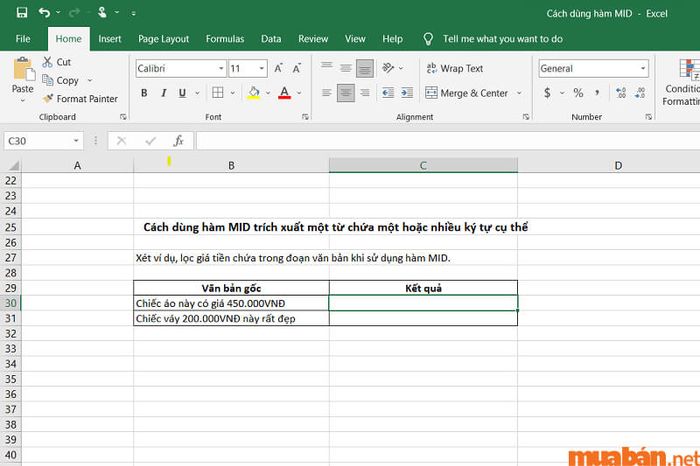Switch to the Data tab
The image size is (700, 466).
[x=271, y=39]
